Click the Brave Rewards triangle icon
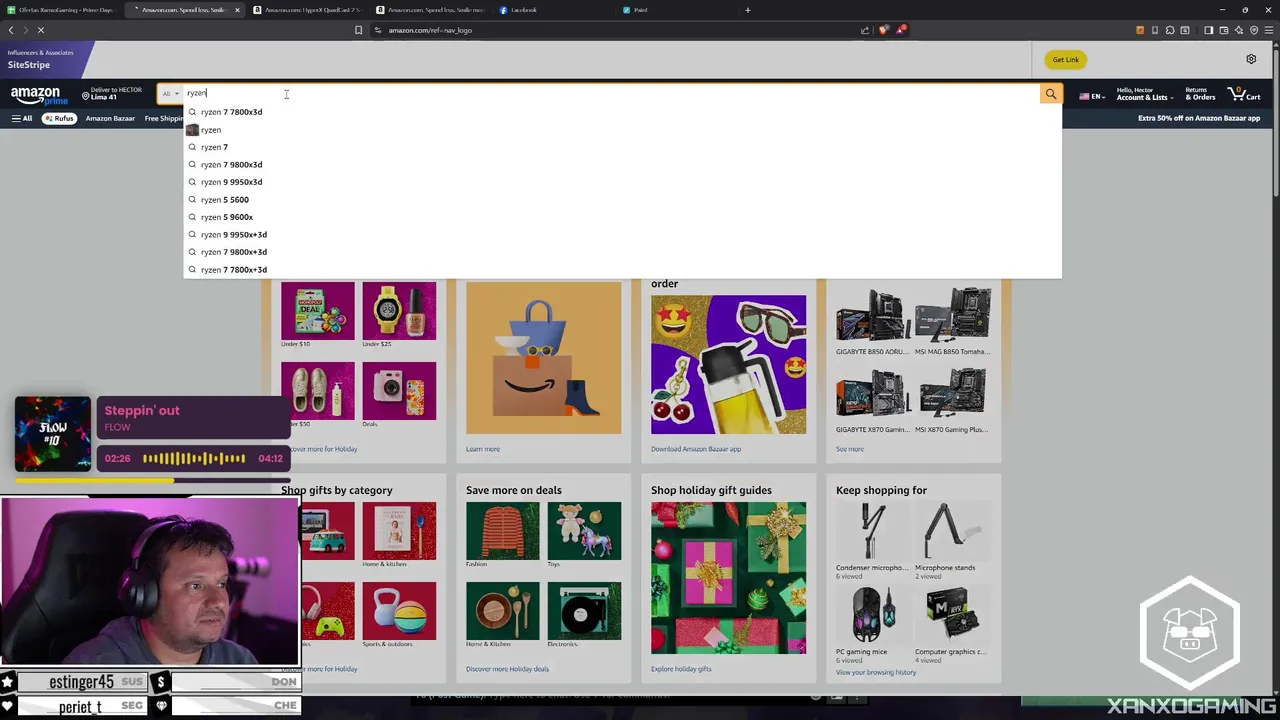The width and height of the screenshot is (1280, 720). click(x=901, y=30)
